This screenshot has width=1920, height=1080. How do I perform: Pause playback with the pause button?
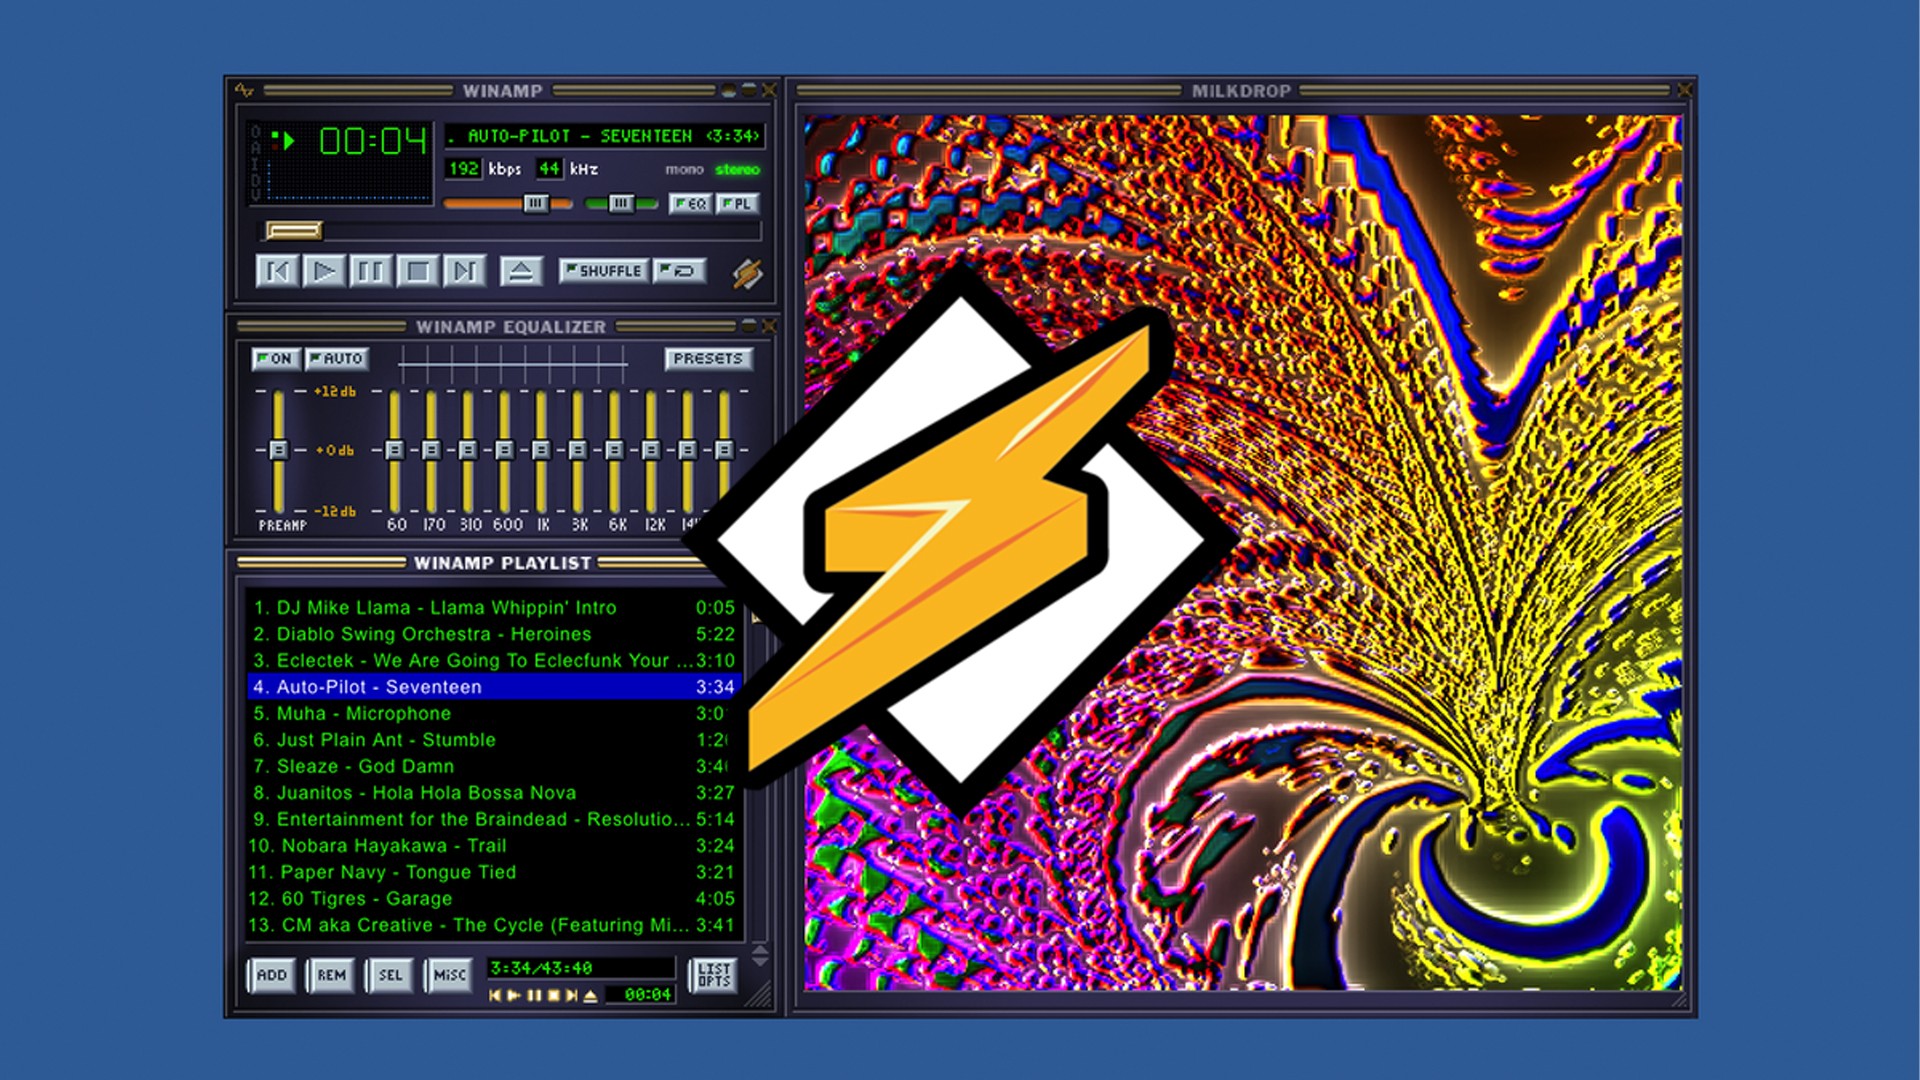coord(370,271)
